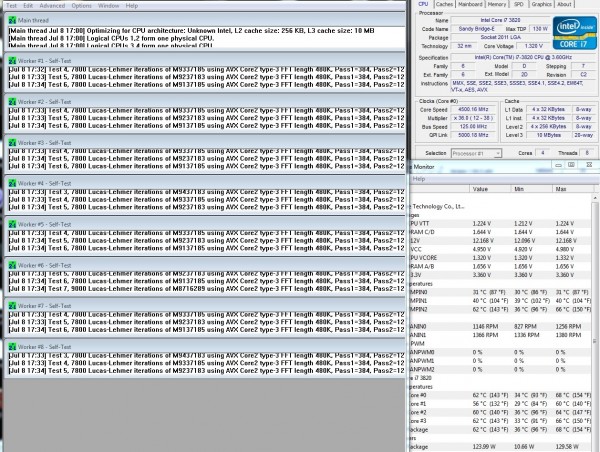
Task: Click the Worker #2 Self-Test icon
Action: pos(12,102)
